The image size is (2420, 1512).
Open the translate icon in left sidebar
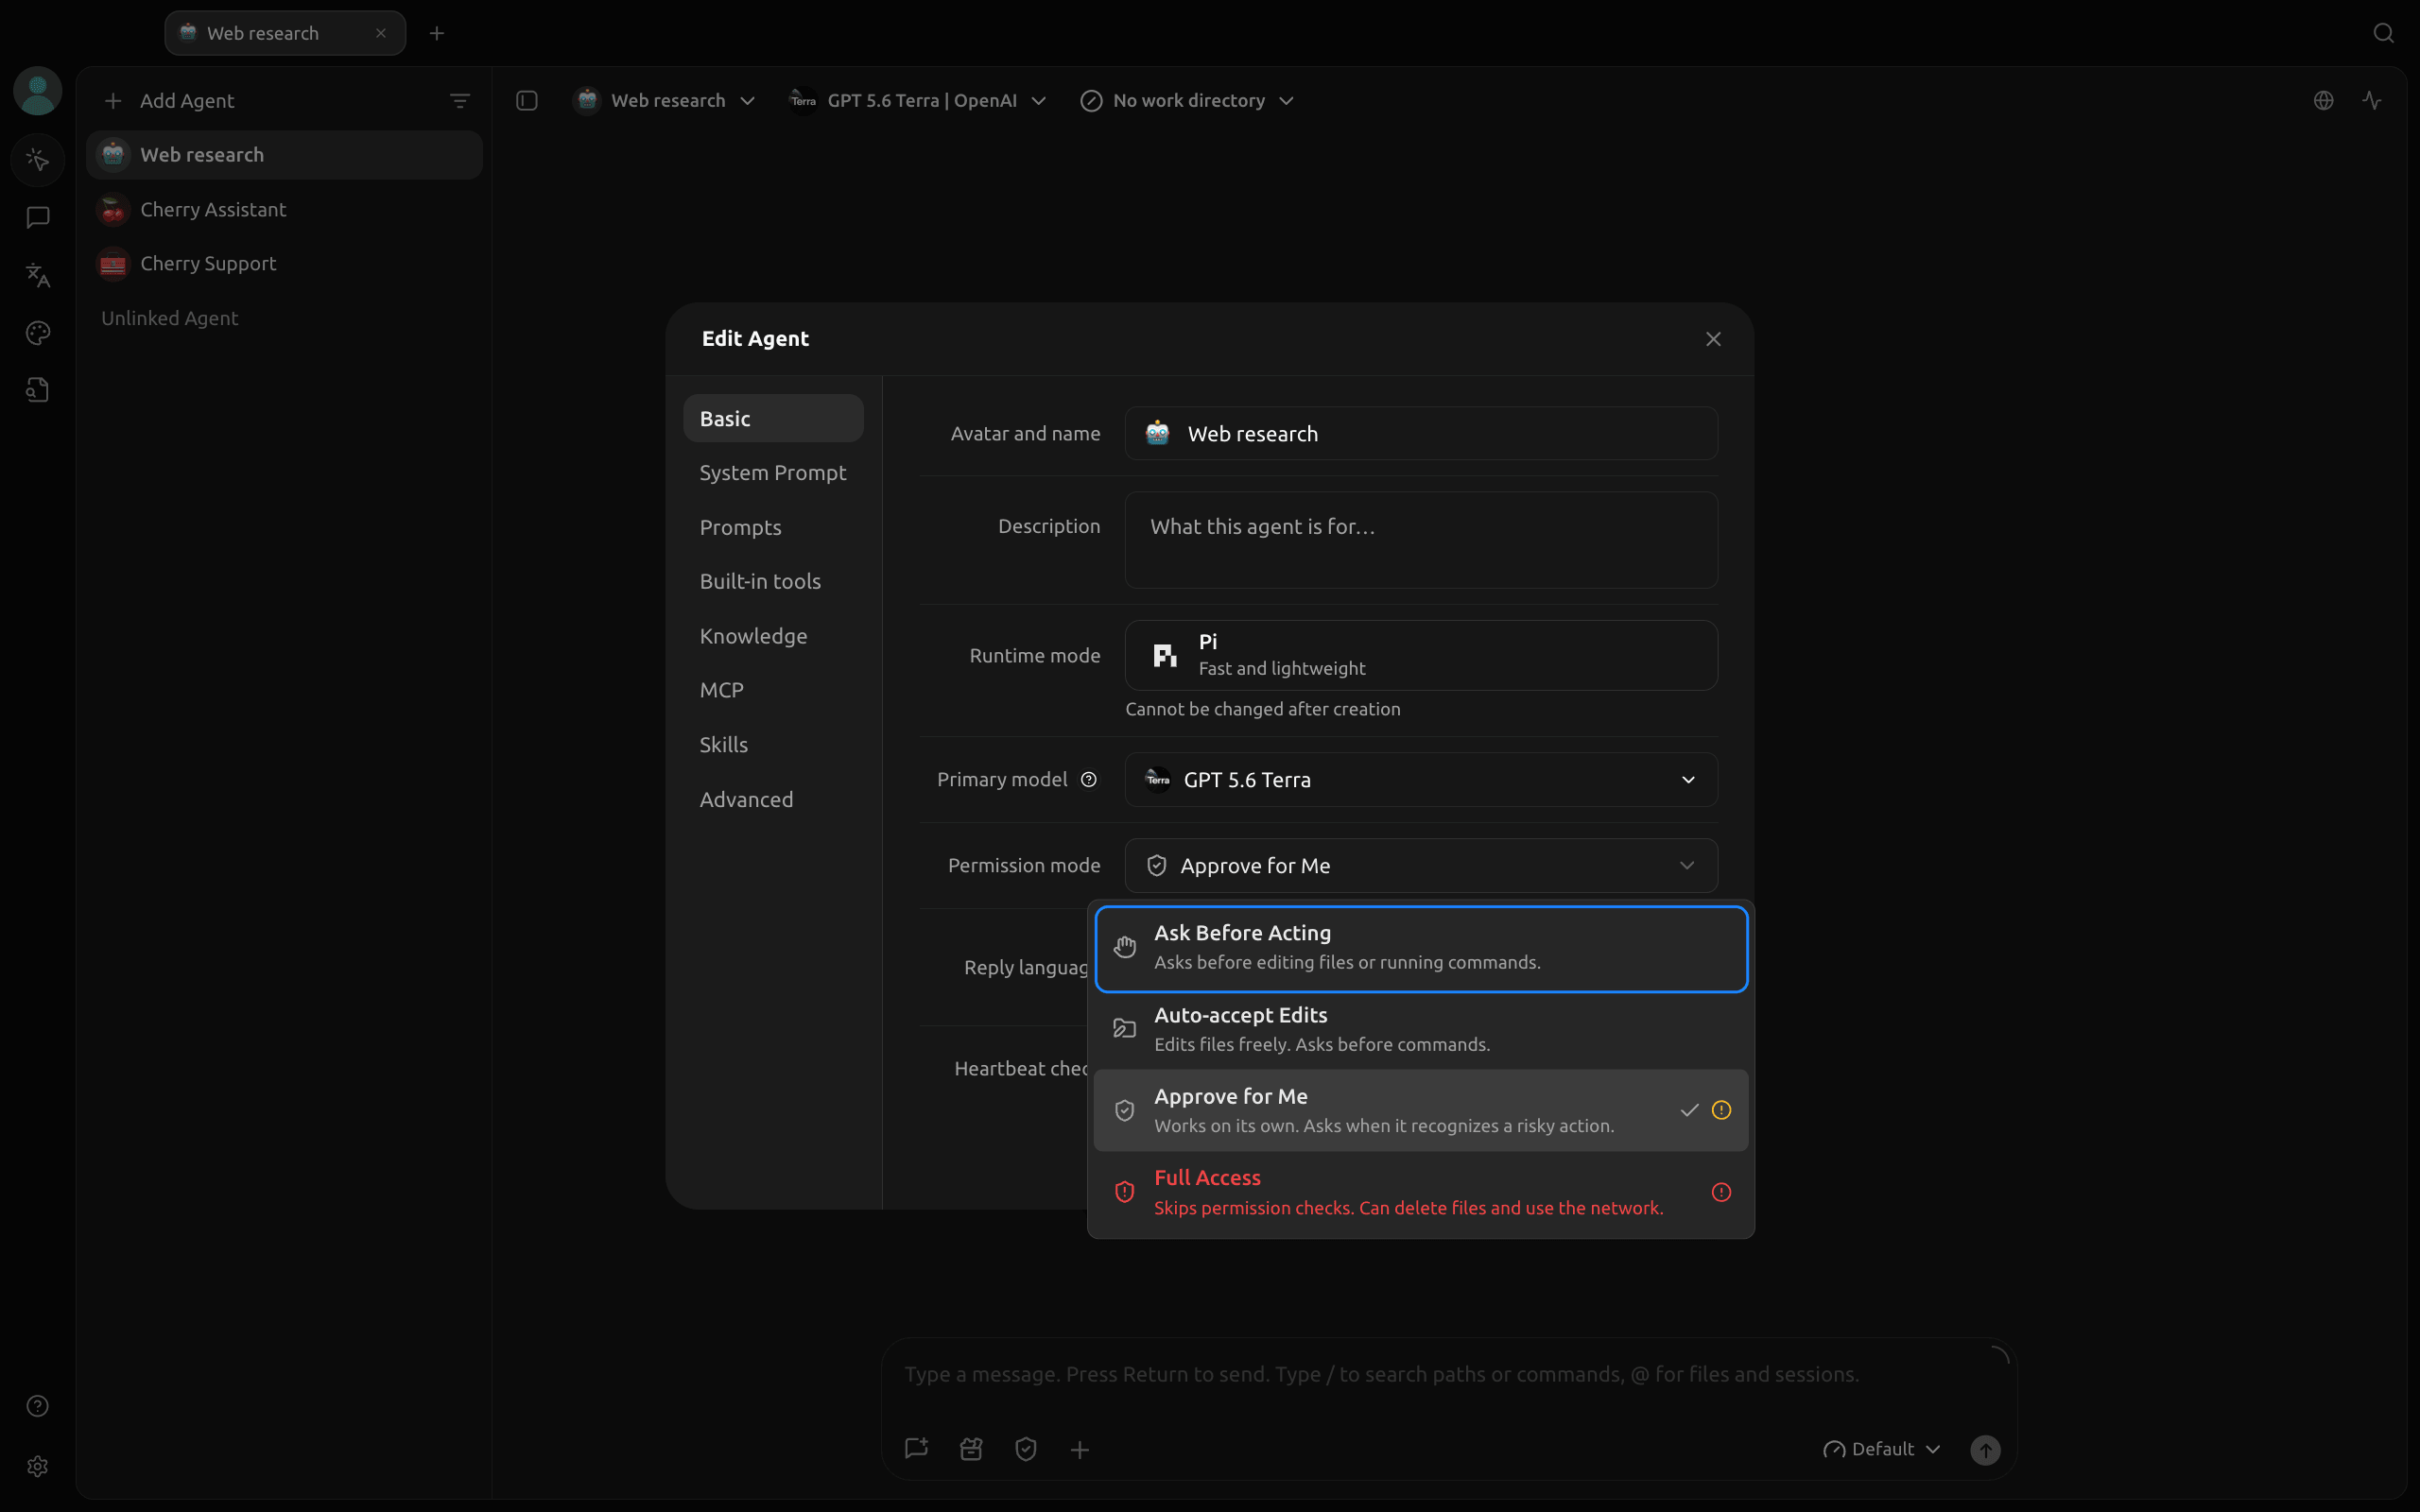(38, 275)
